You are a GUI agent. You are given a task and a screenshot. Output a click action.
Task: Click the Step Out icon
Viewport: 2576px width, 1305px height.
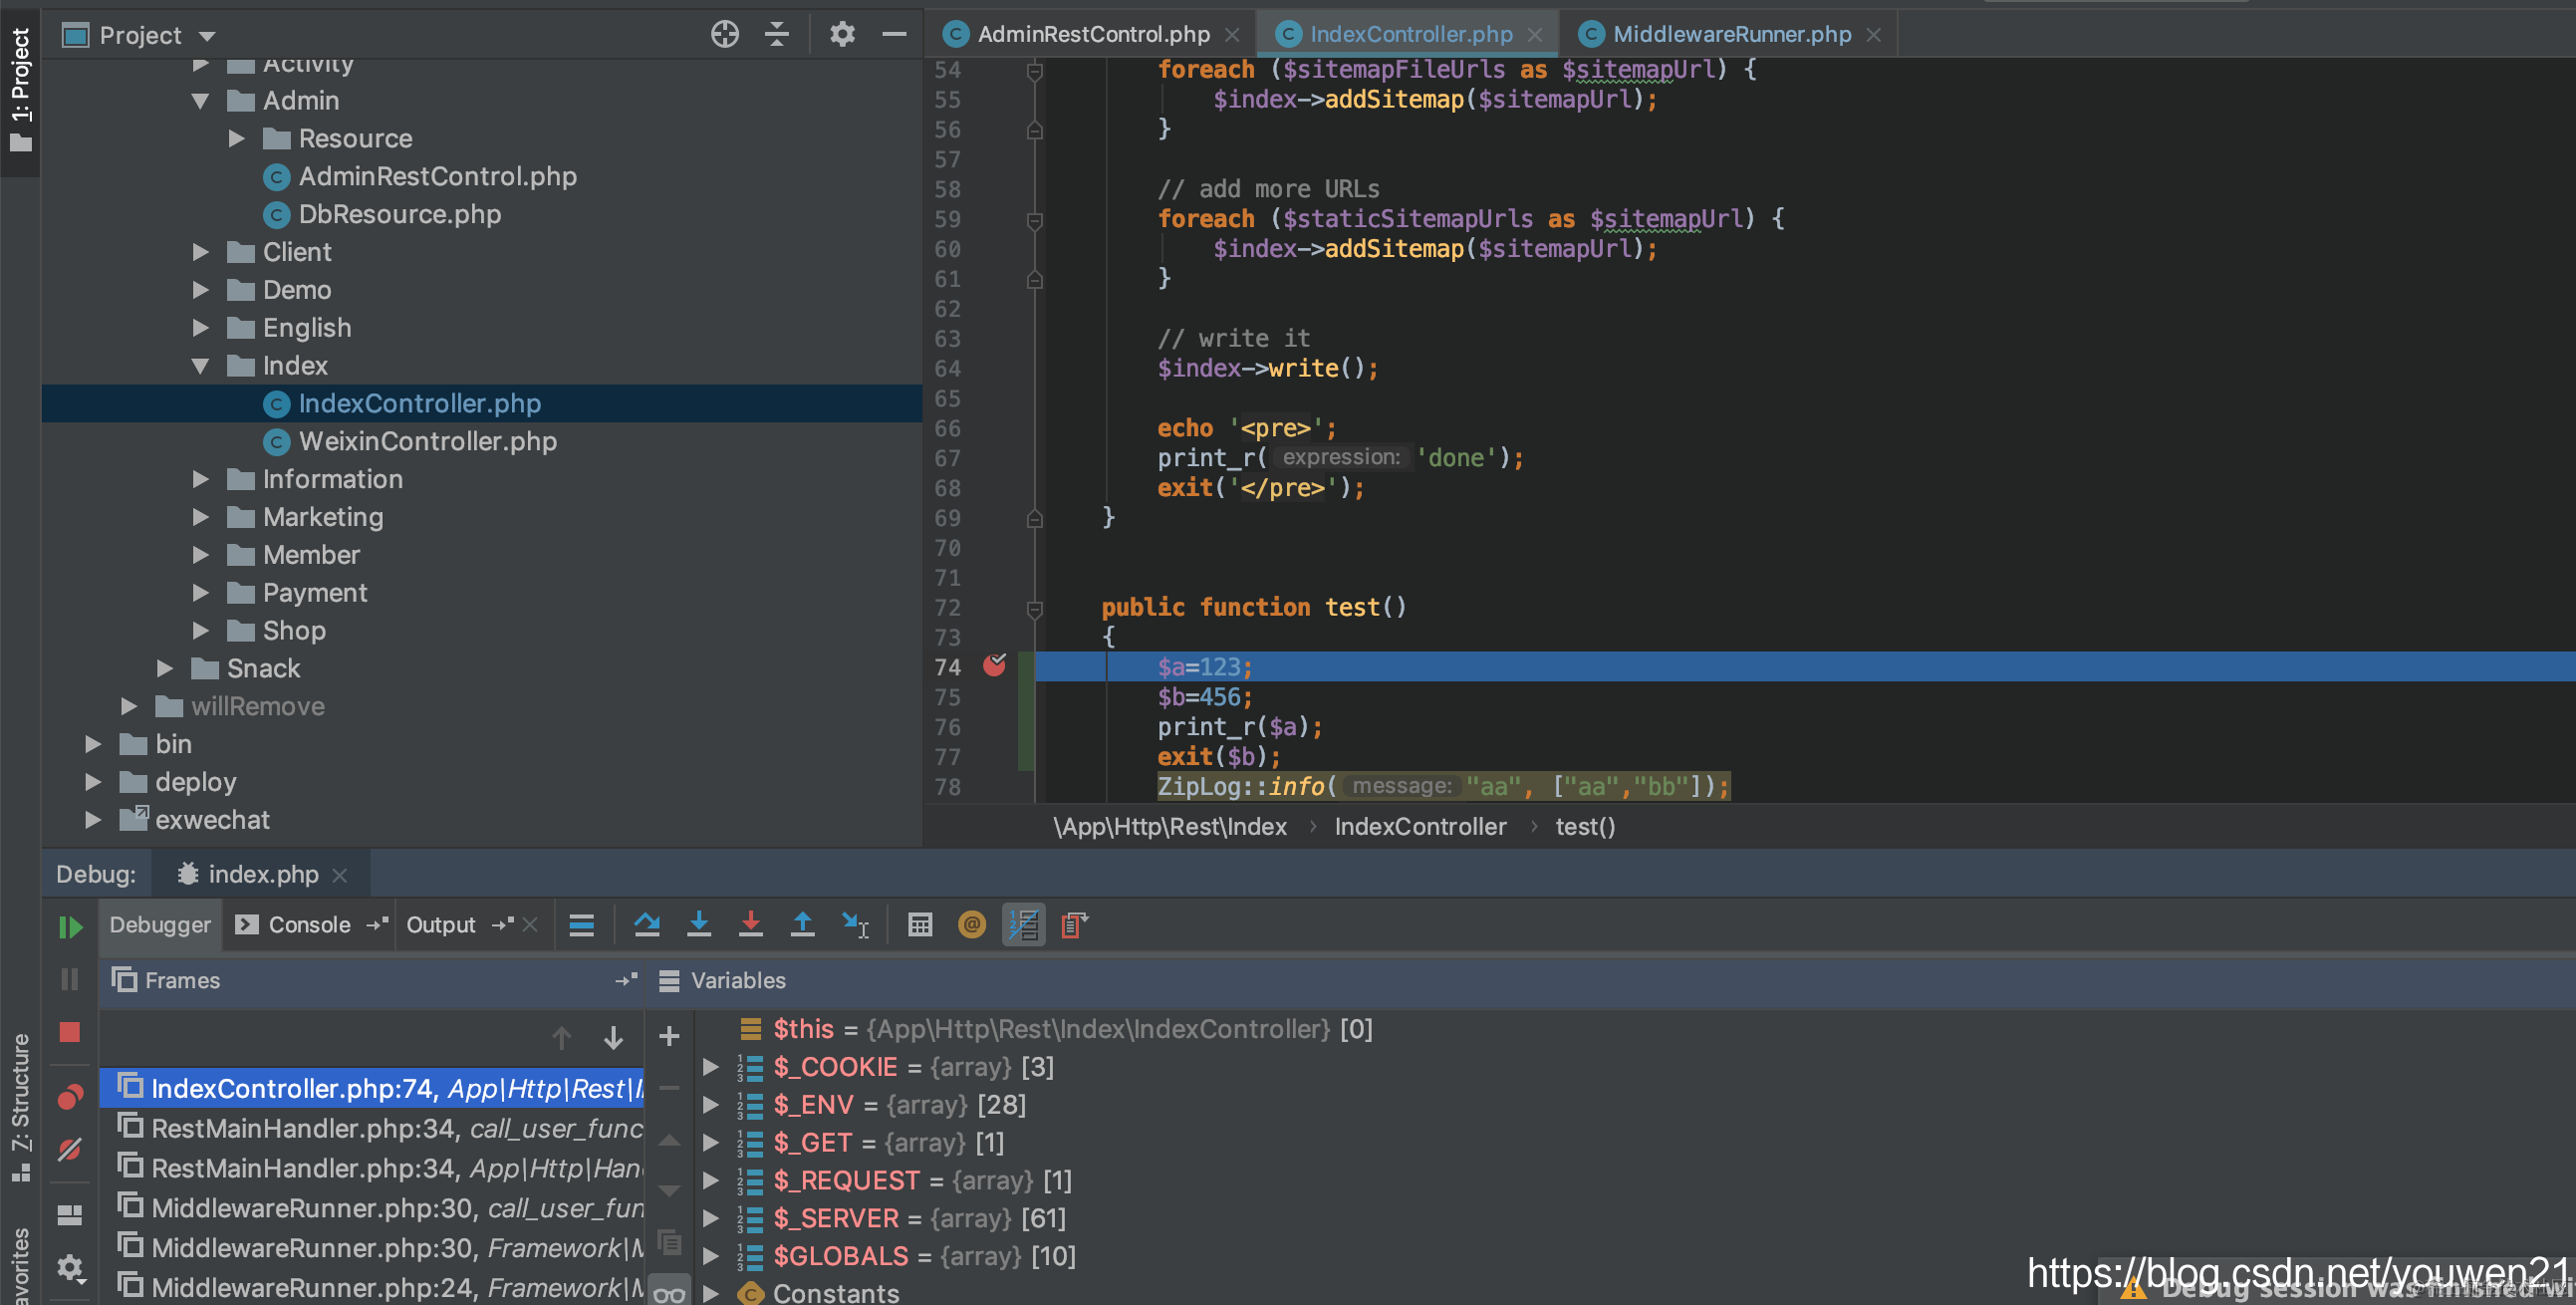coord(802,925)
